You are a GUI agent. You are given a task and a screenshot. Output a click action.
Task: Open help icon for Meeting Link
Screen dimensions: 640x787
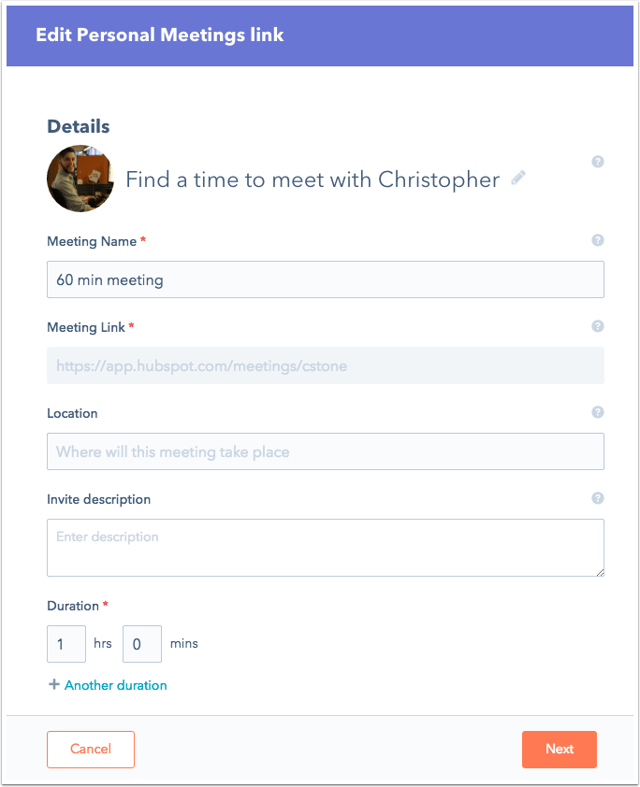(x=597, y=326)
